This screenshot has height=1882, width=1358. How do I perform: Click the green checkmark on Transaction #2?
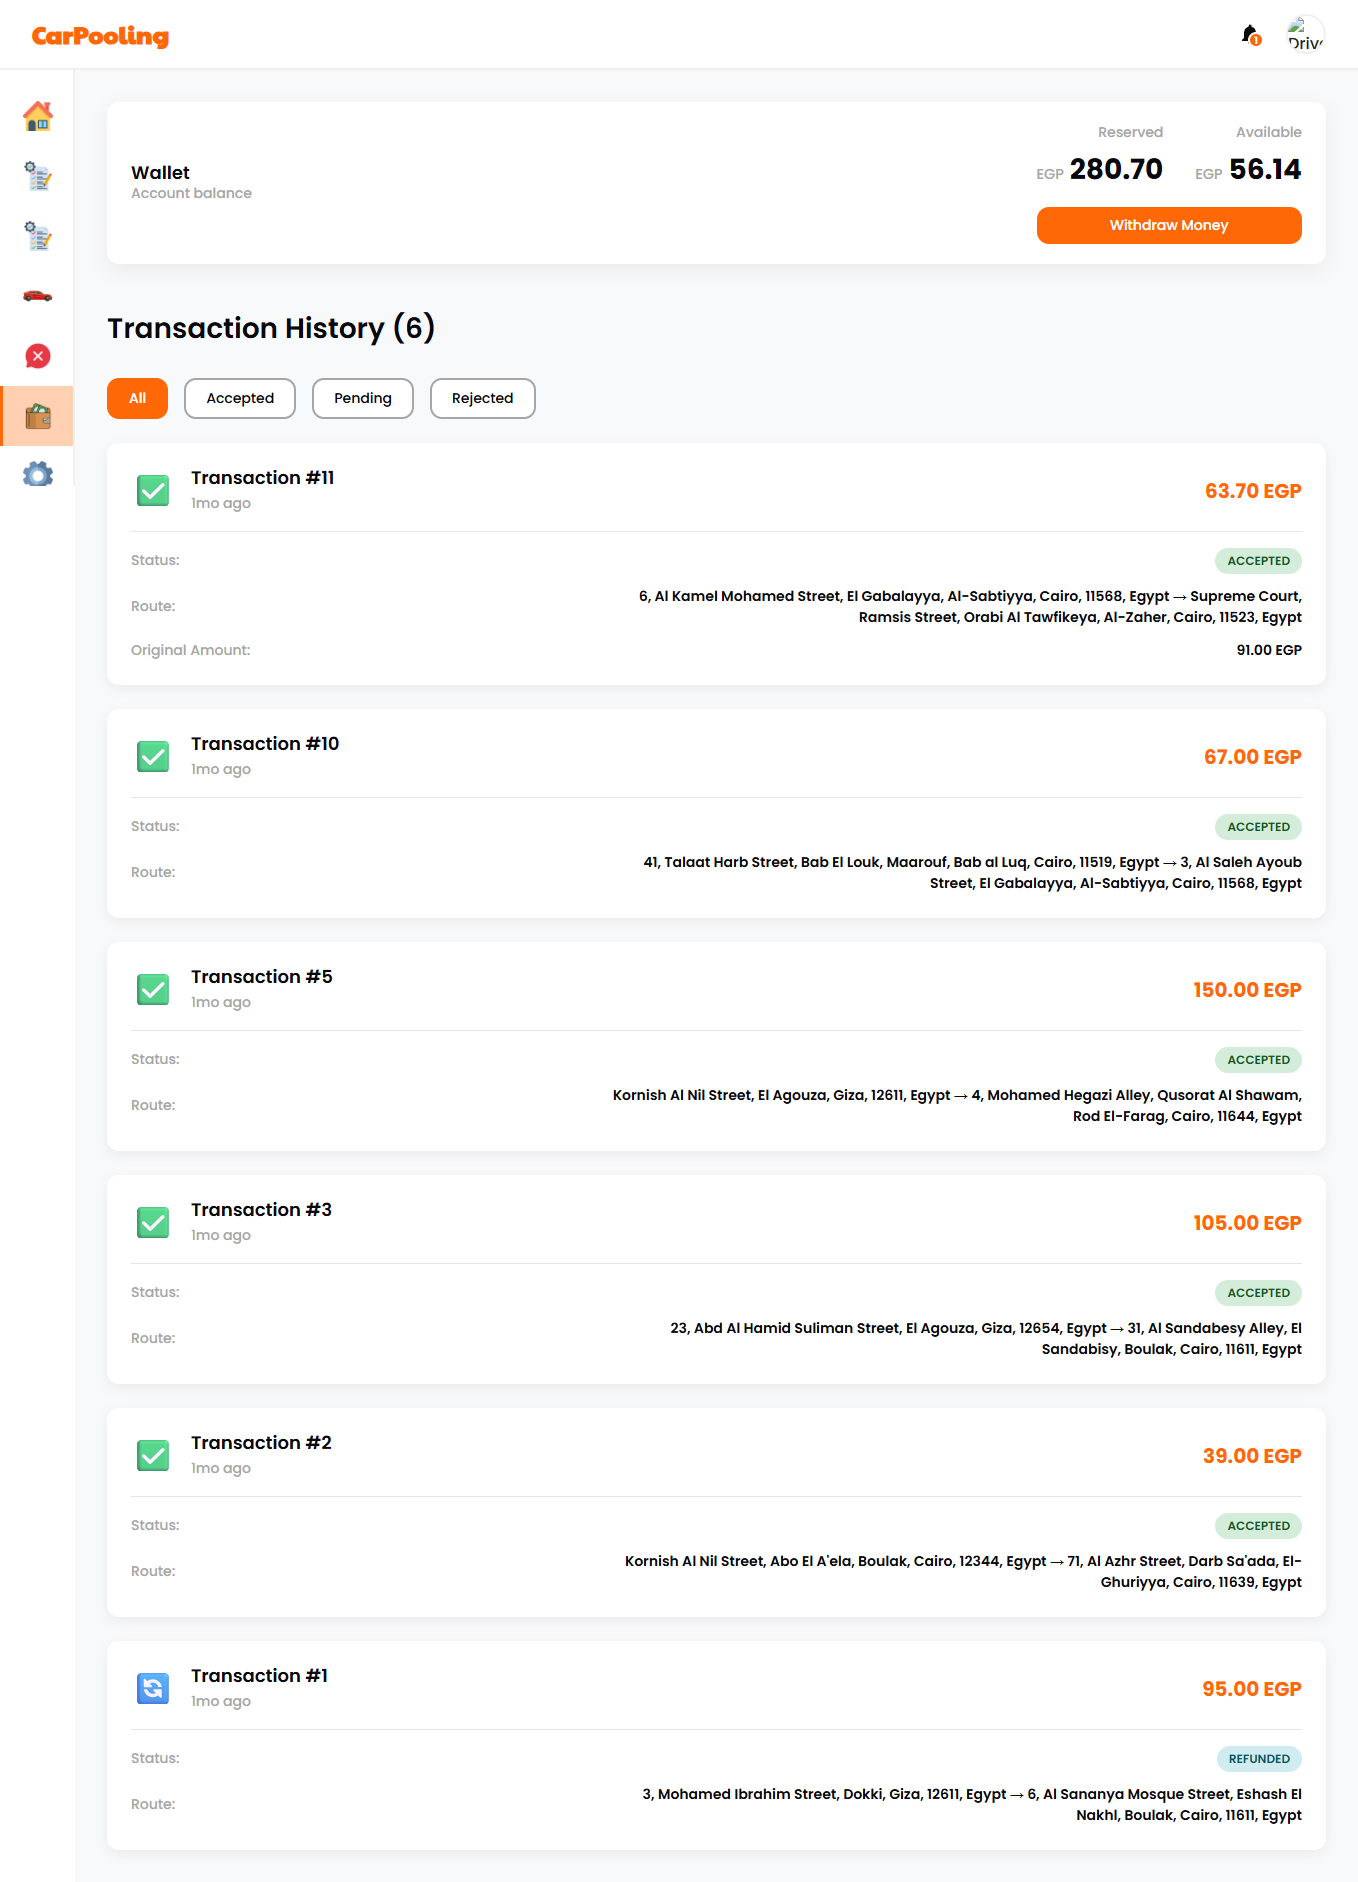tap(153, 1455)
